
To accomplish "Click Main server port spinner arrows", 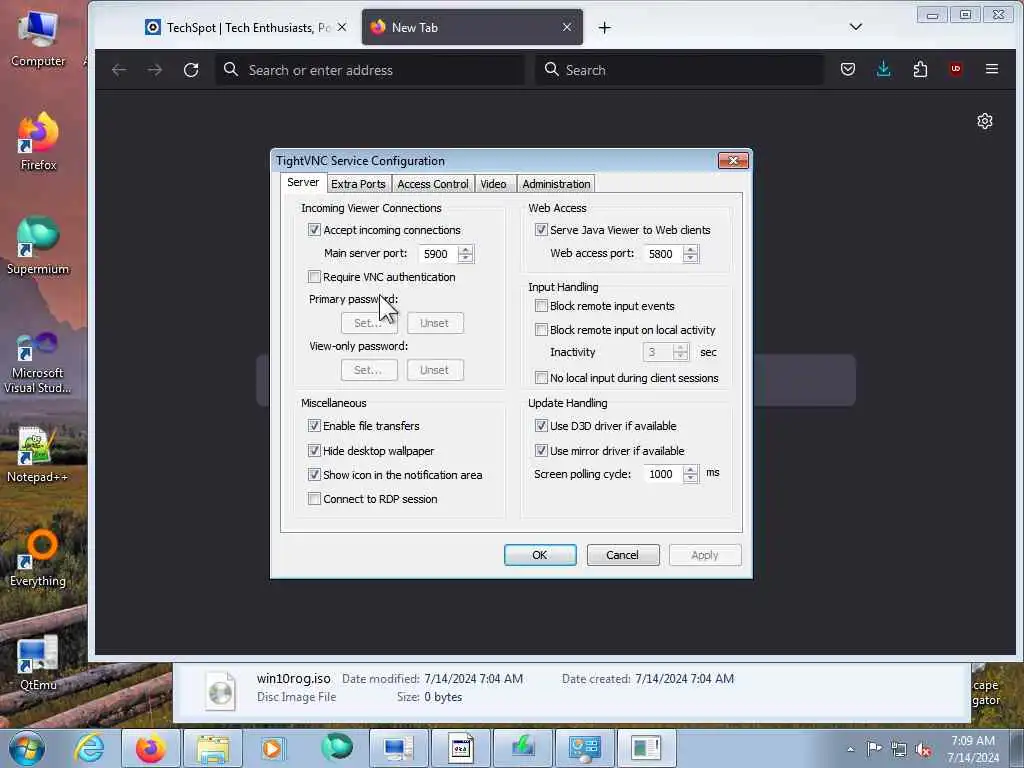I will 466,254.
